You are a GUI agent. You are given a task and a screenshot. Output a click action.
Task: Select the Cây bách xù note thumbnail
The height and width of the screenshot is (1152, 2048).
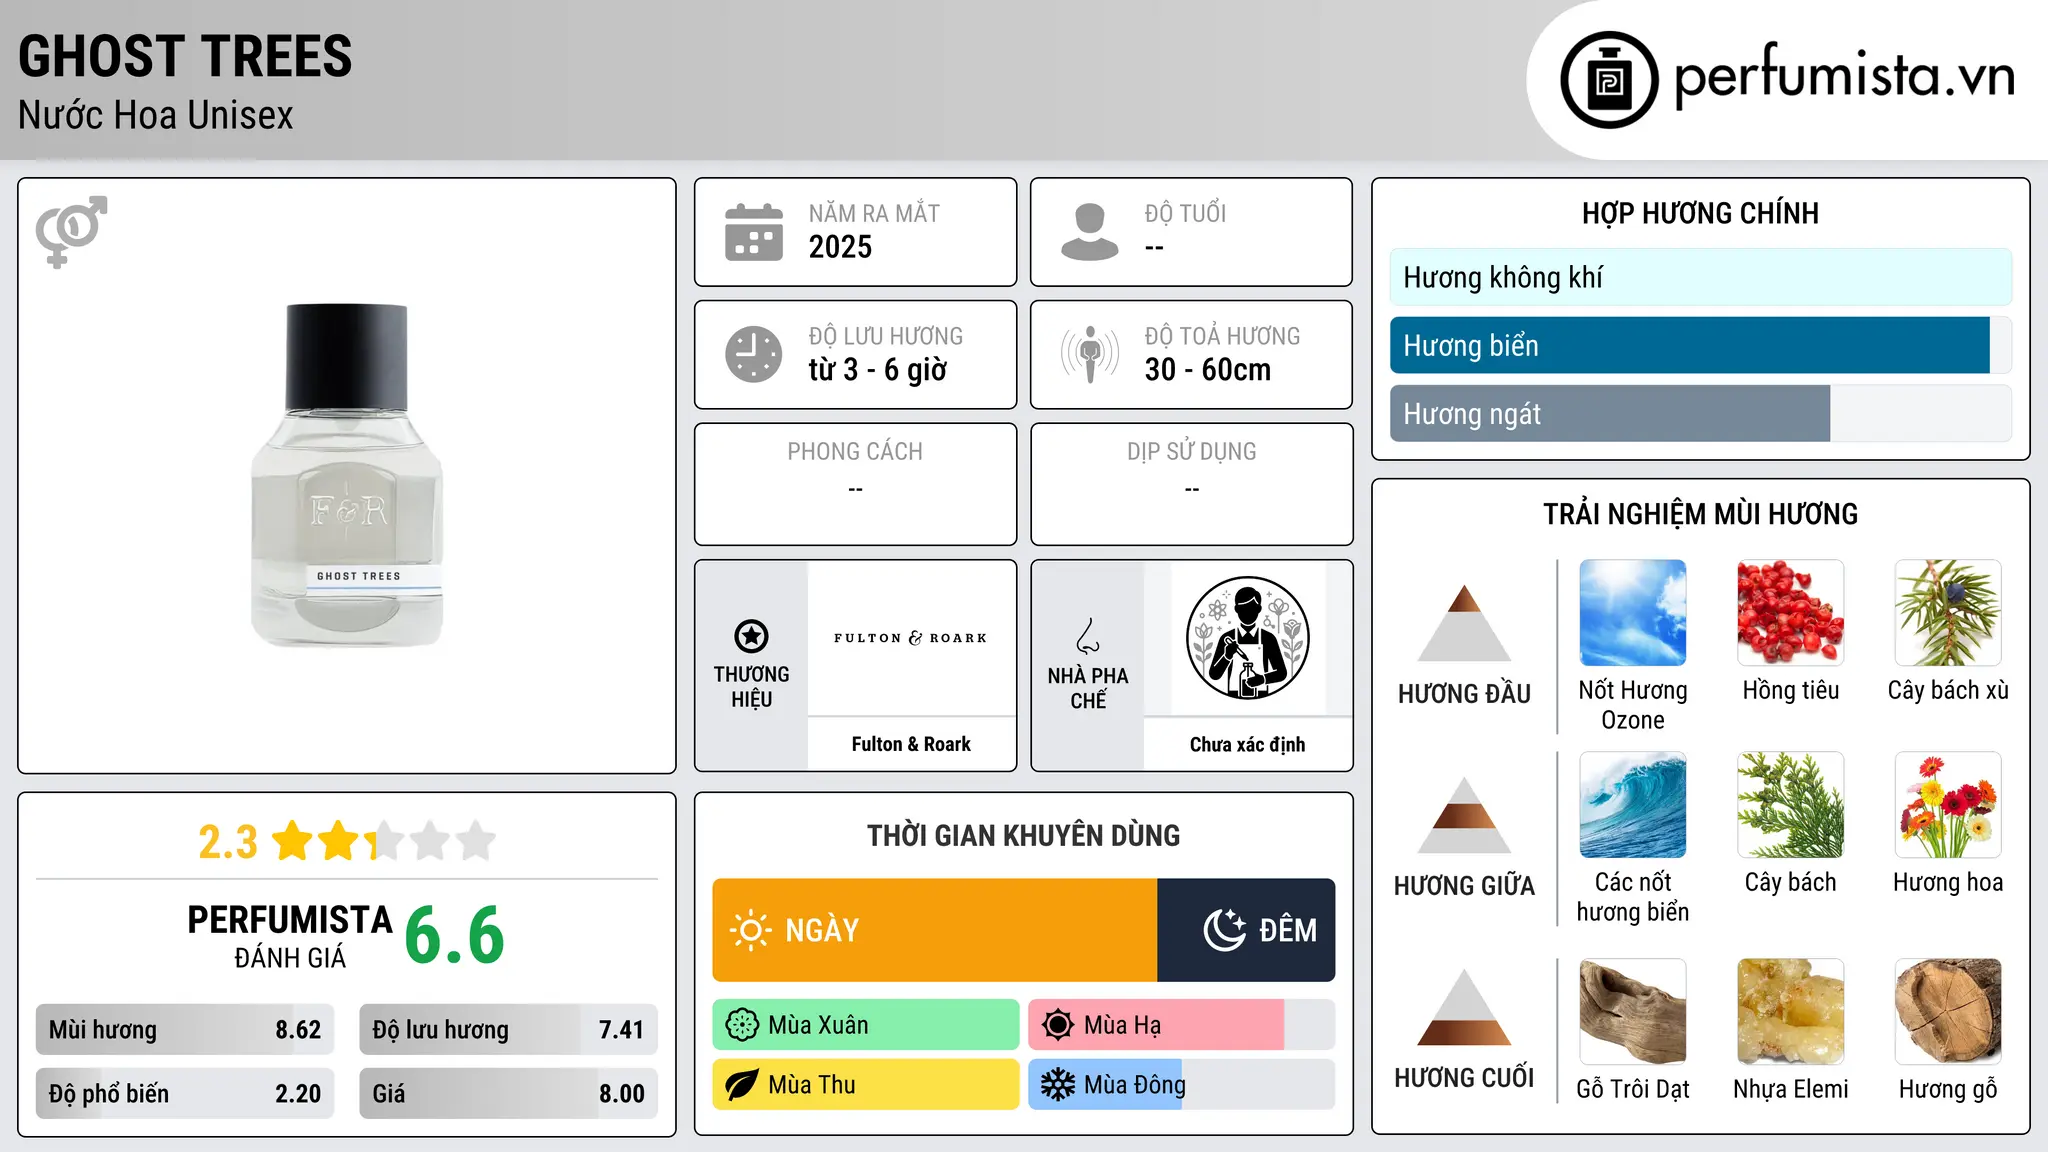tap(1948, 613)
